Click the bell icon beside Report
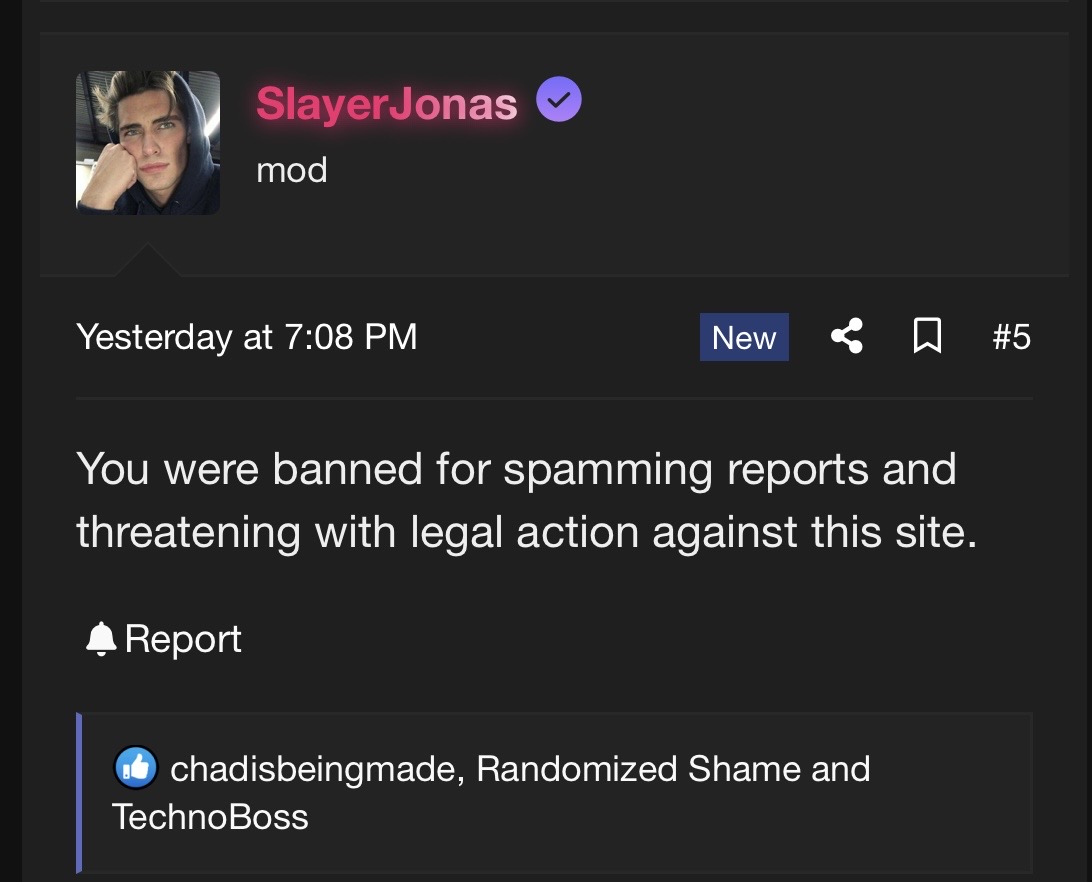The height and width of the screenshot is (882, 1092). pyautogui.click(x=101, y=639)
